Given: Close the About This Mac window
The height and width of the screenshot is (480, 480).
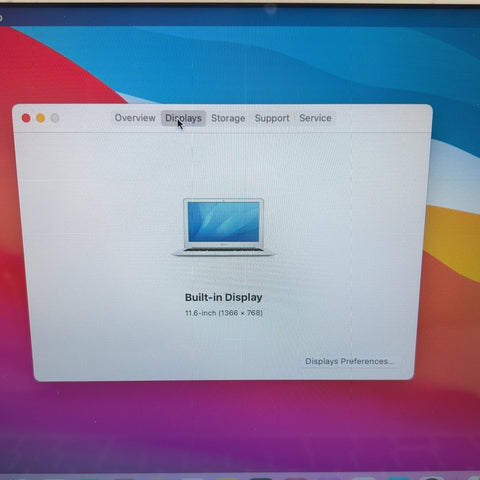Looking at the screenshot, I should pos(26,118).
